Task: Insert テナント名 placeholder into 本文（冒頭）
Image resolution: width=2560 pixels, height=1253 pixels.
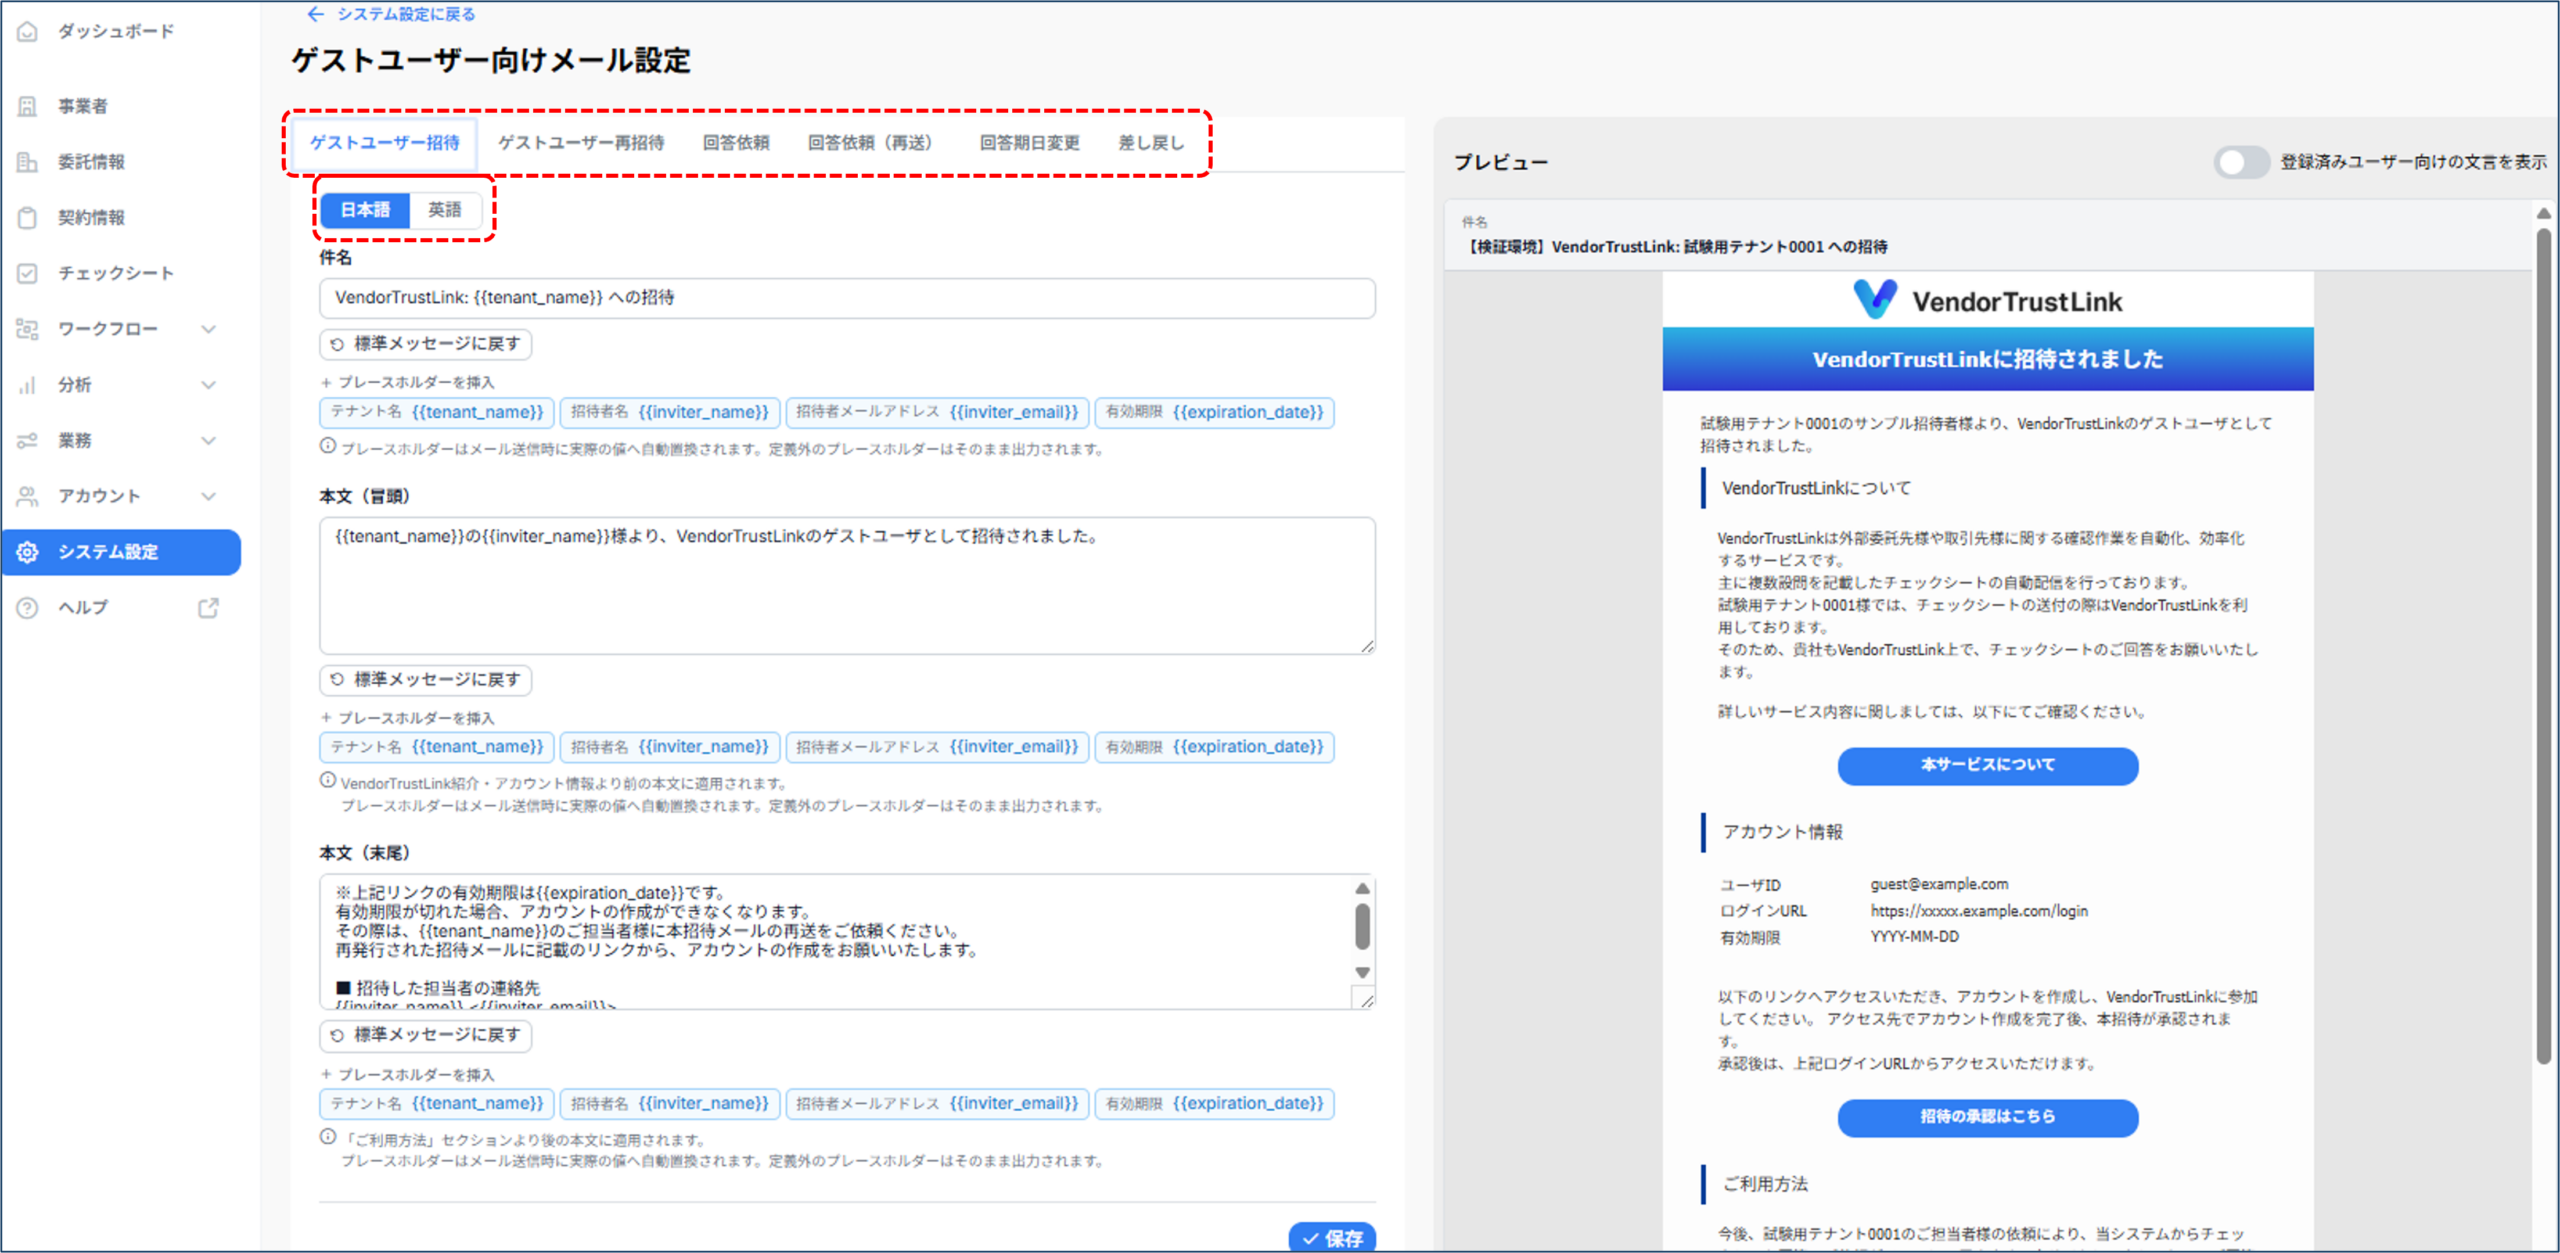Action: (437, 747)
